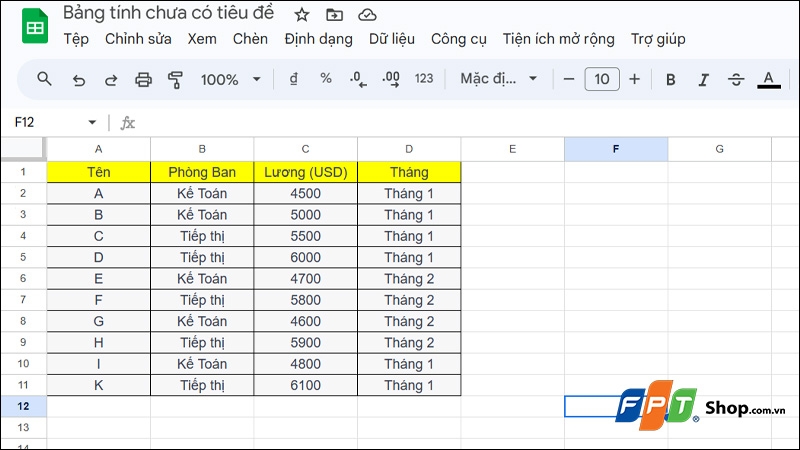Open the zoom 100% dropdown

pyautogui.click(x=231, y=80)
